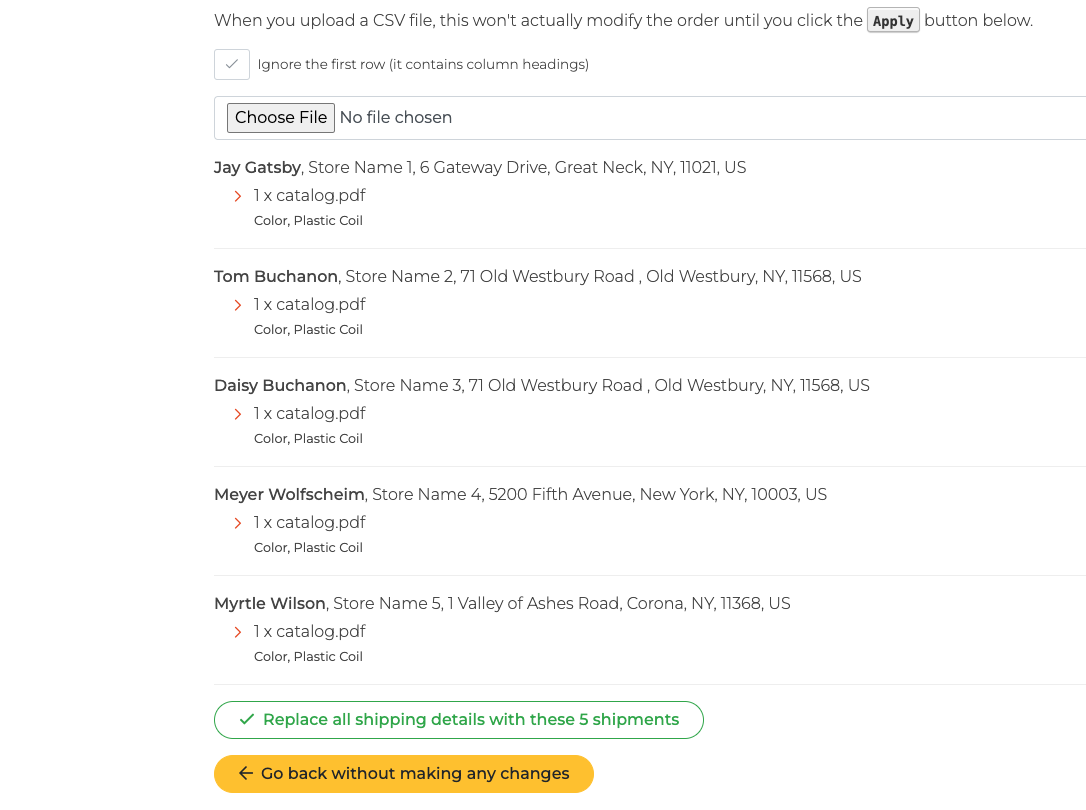
Task: Open Myrtle Wilson's '1 x catalog.pdf' item
Action: tap(310, 631)
